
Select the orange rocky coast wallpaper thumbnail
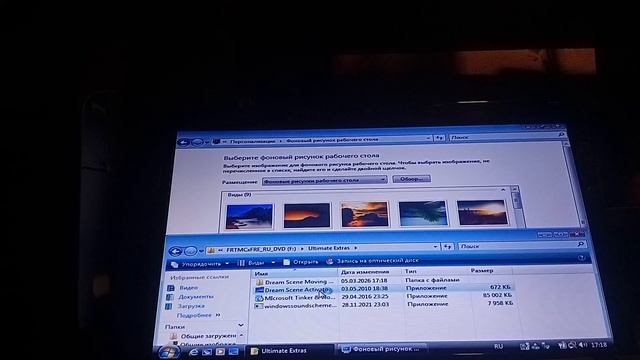click(365, 214)
